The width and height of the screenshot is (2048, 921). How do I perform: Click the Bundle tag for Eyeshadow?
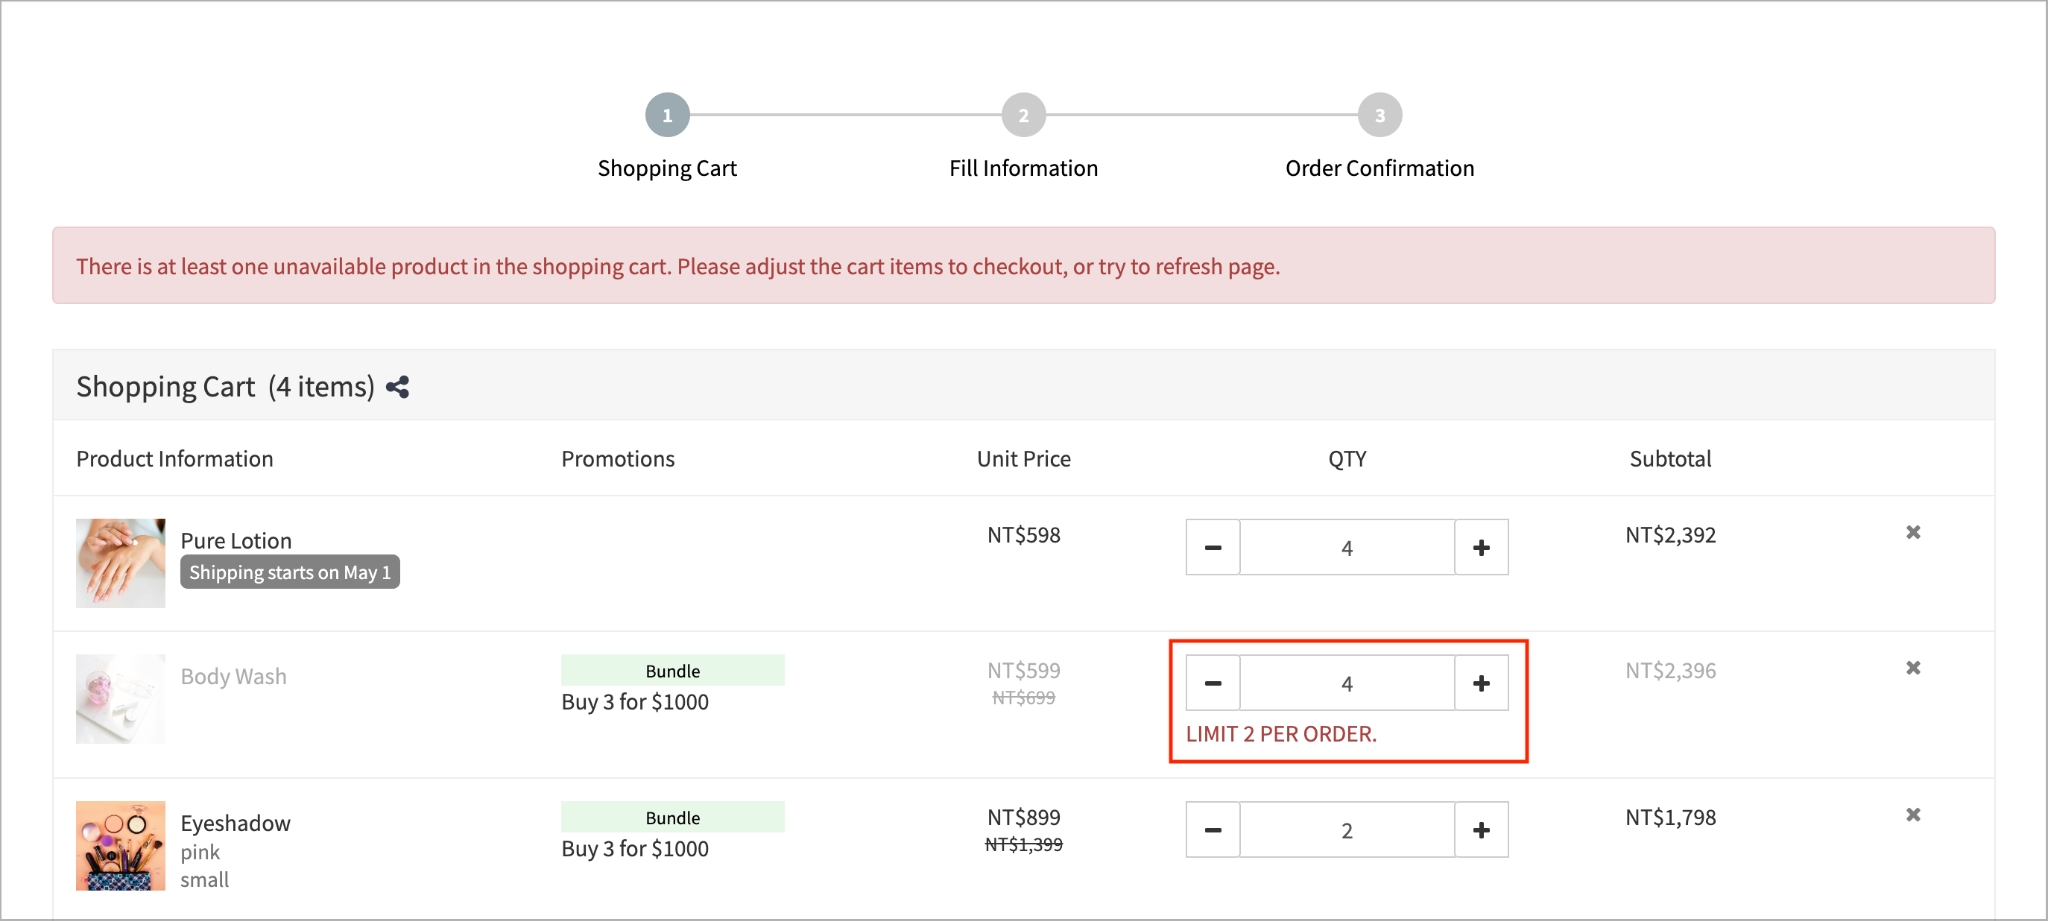click(673, 817)
